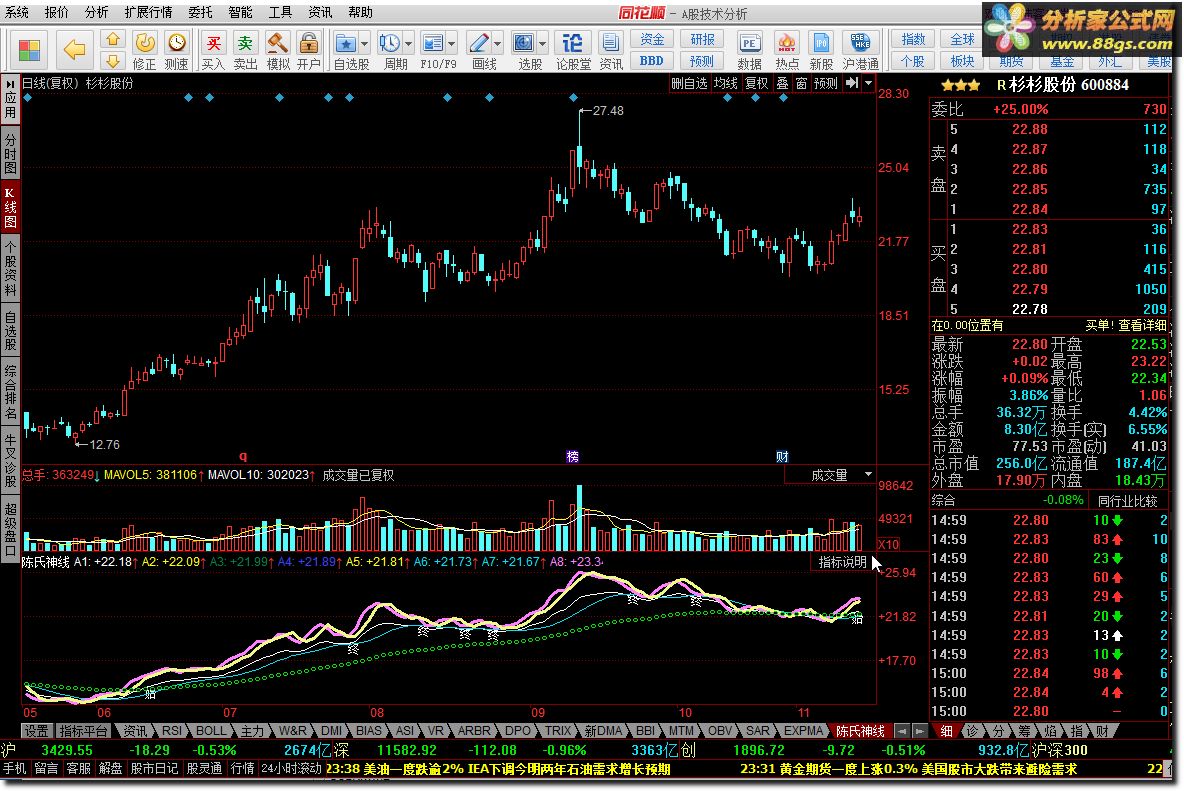
Task: Expand the F10/F9 dropdown arrow
Action: click(452, 44)
